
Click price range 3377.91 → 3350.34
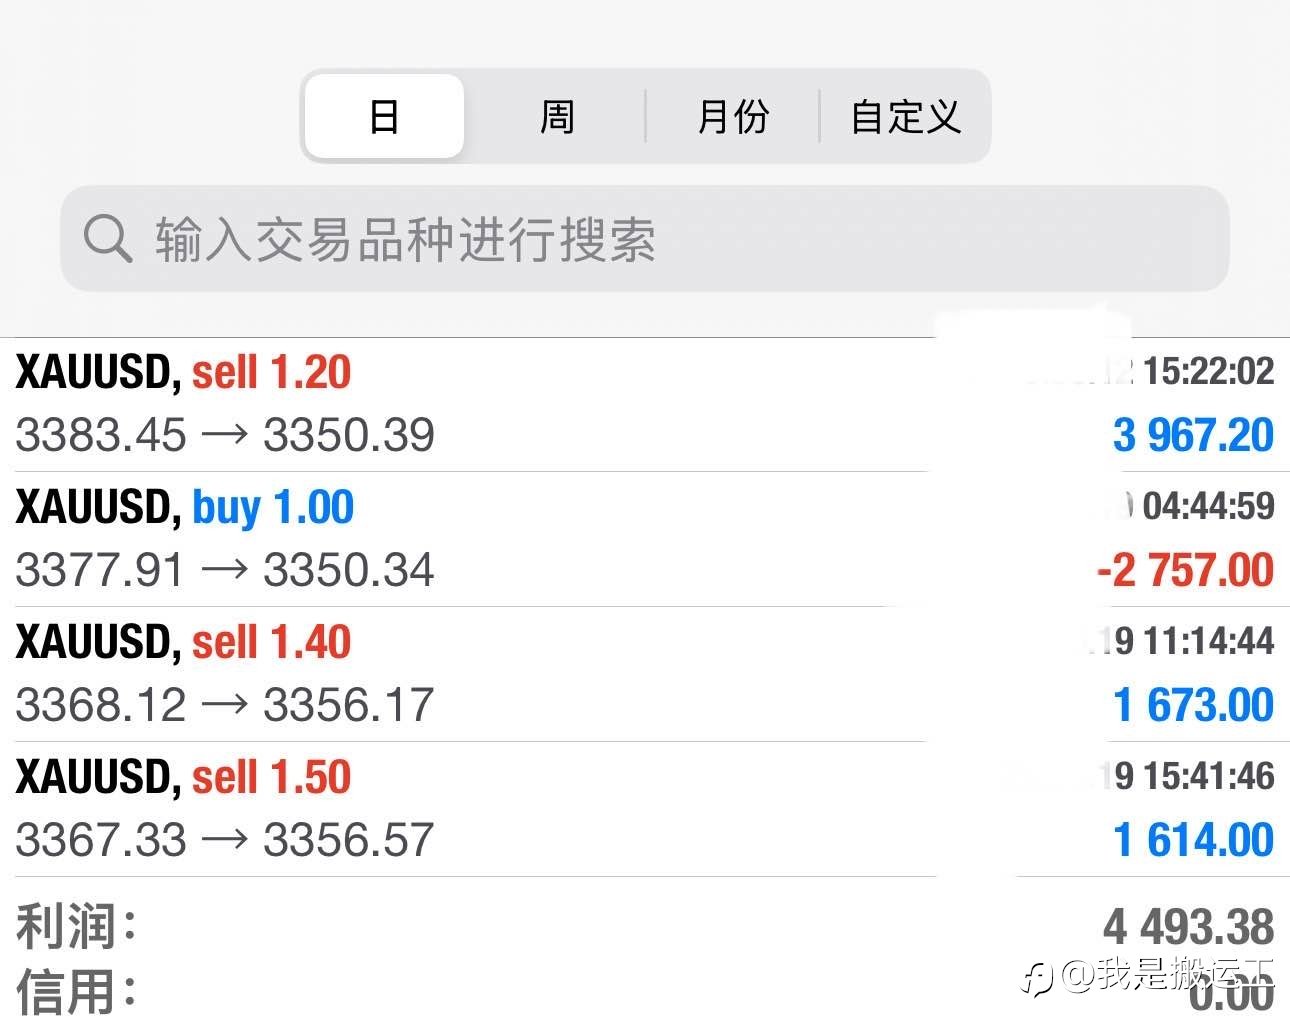225,570
